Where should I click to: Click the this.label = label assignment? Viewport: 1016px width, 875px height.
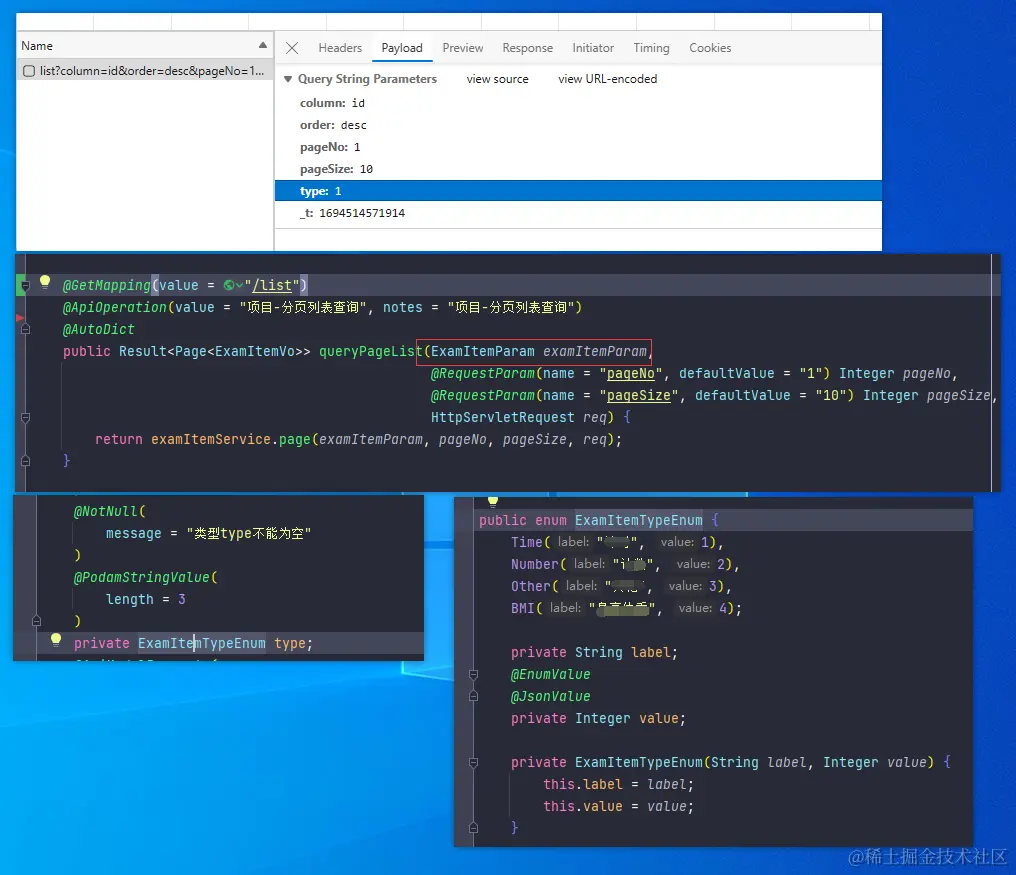pos(619,785)
